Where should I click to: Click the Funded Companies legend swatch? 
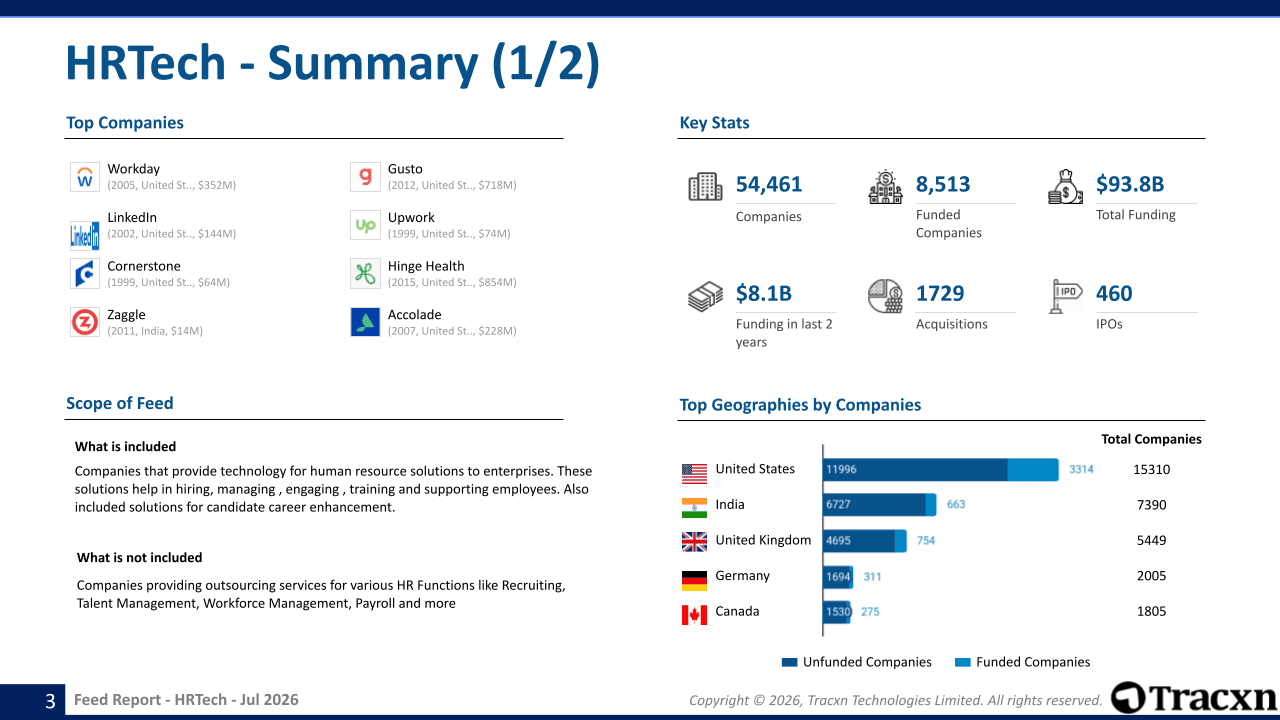tap(963, 662)
